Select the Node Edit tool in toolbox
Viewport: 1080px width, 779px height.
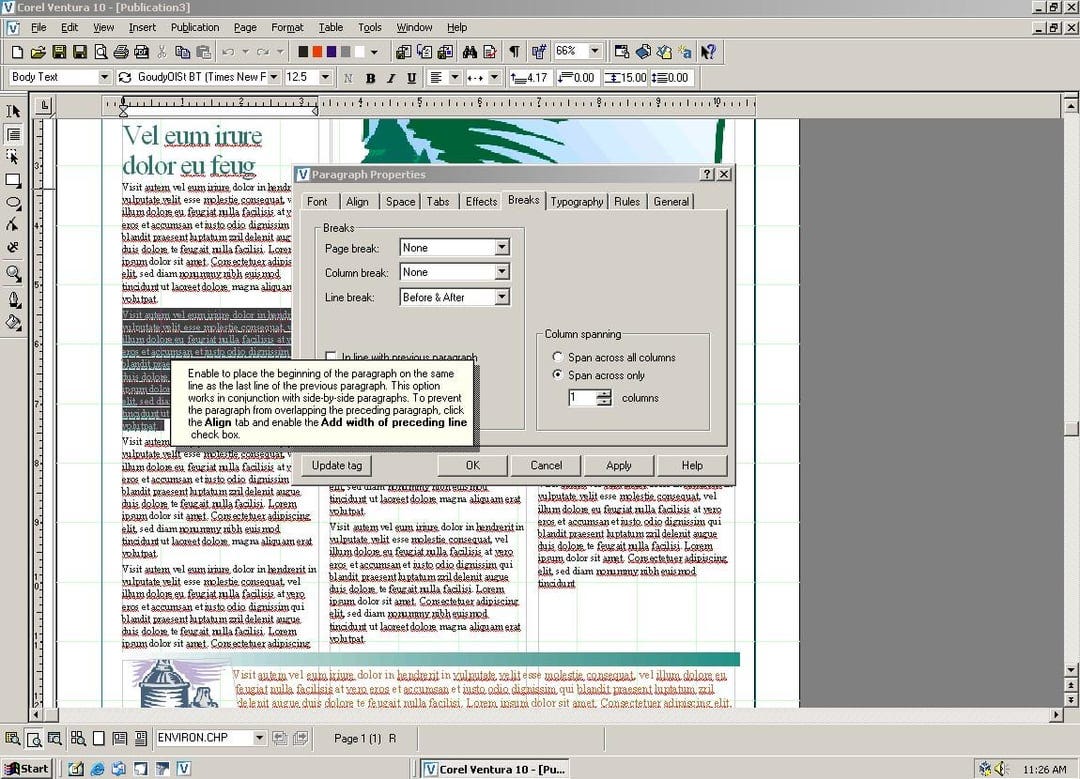pos(13,225)
